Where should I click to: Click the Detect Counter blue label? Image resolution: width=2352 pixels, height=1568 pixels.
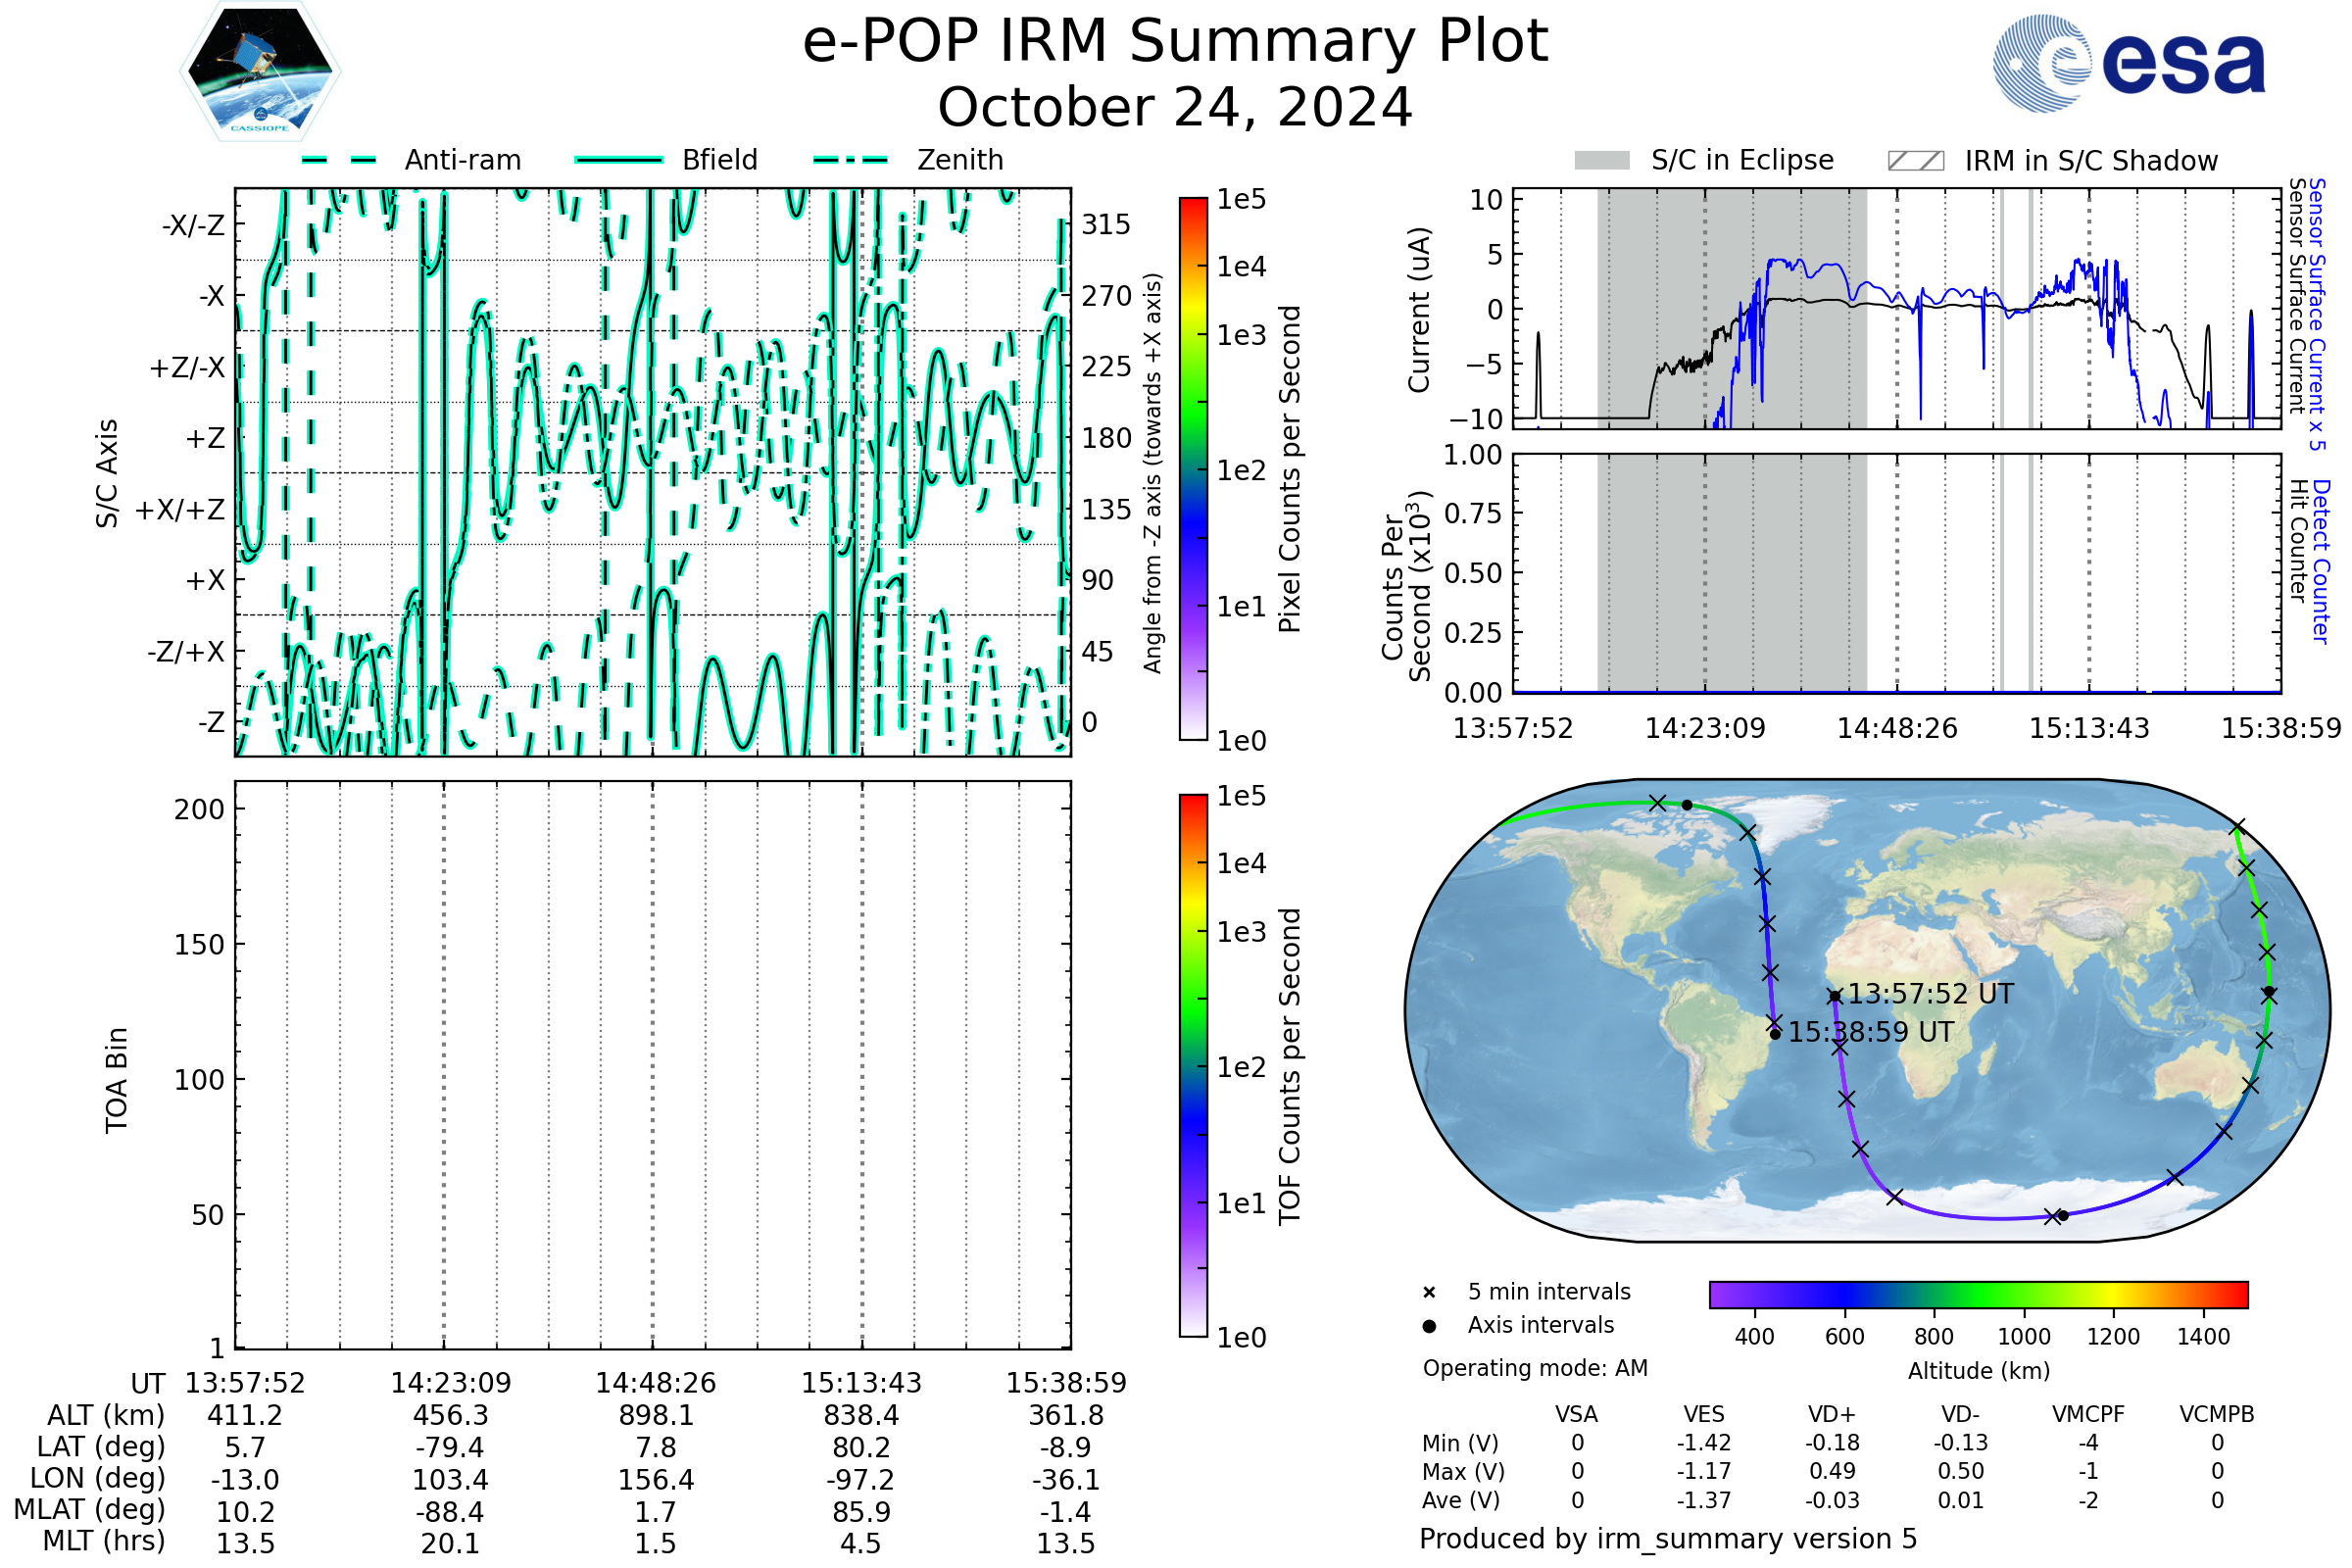coord(2321,562)
